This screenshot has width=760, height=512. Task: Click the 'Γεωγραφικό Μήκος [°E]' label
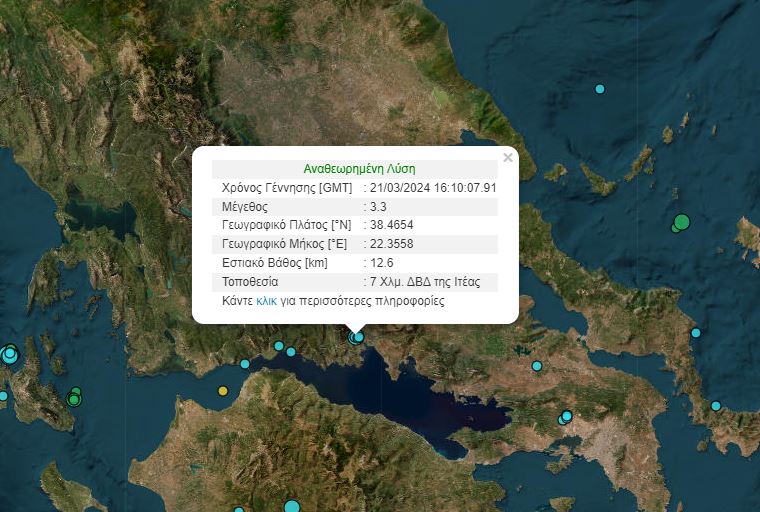pos(285,244)
